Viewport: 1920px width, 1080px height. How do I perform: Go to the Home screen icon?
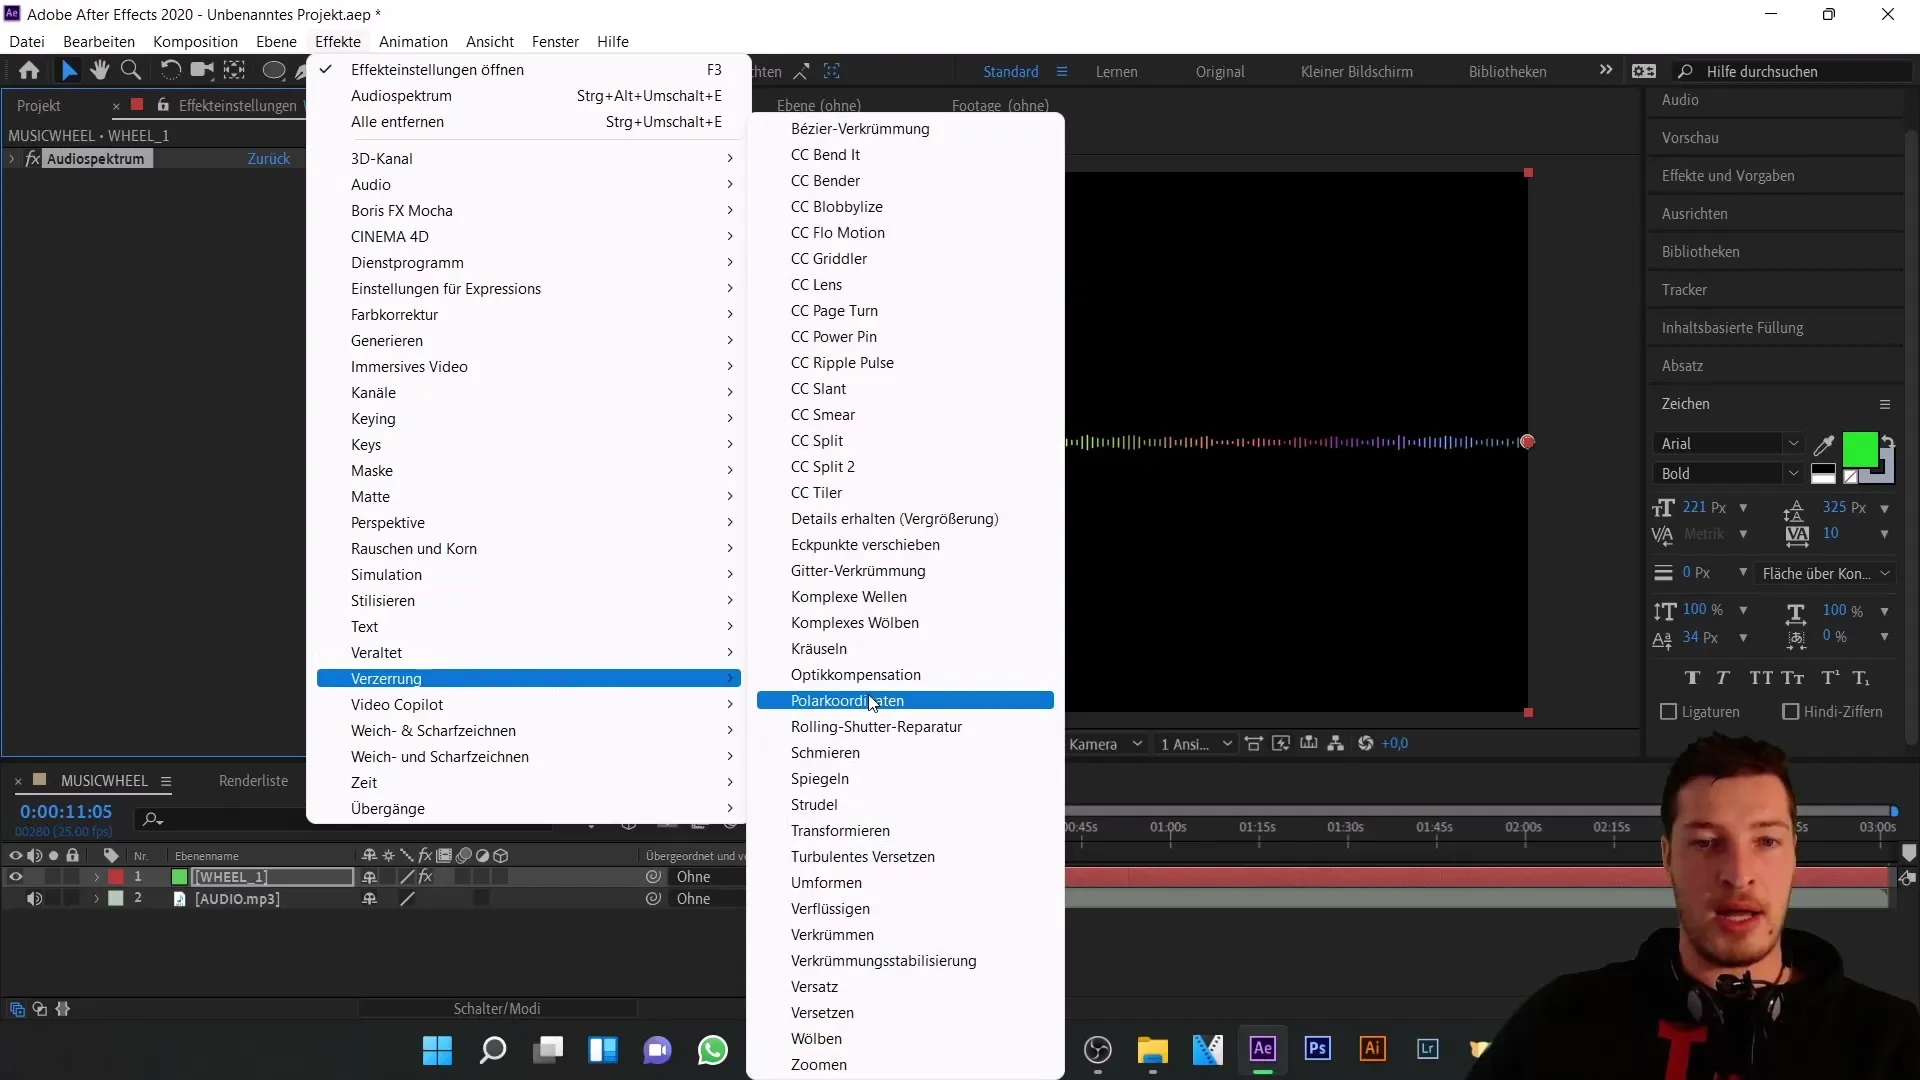(x=29, y=71)
